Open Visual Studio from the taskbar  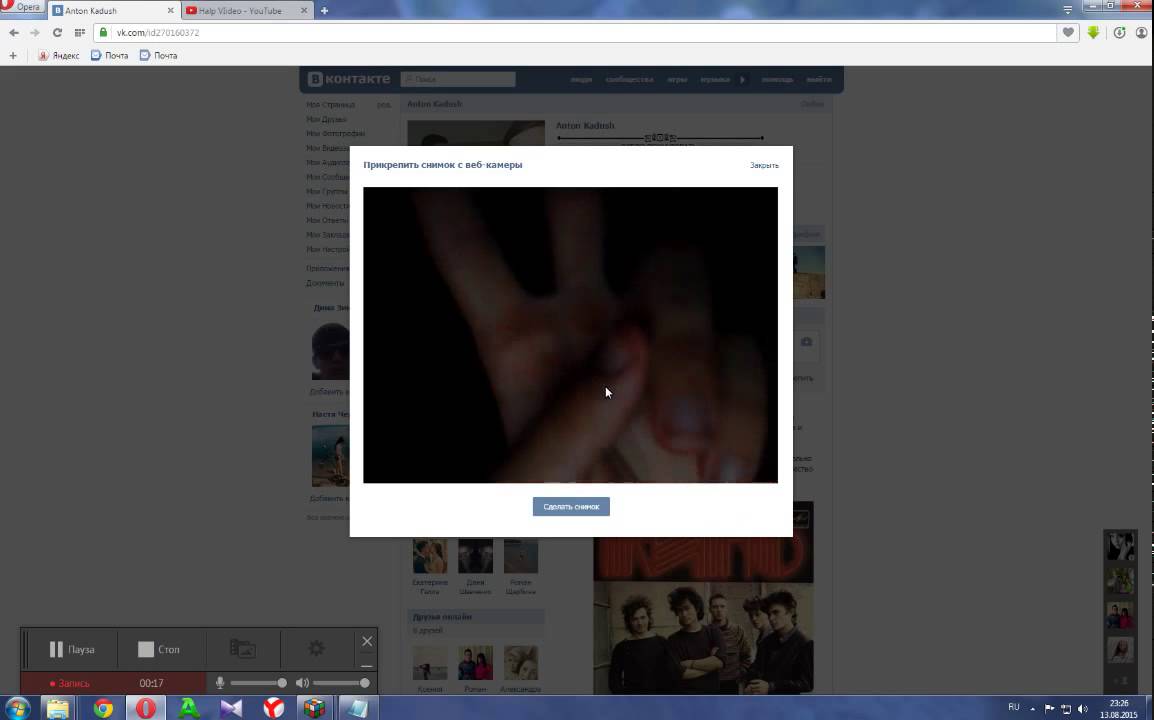(x=231, y=708)
